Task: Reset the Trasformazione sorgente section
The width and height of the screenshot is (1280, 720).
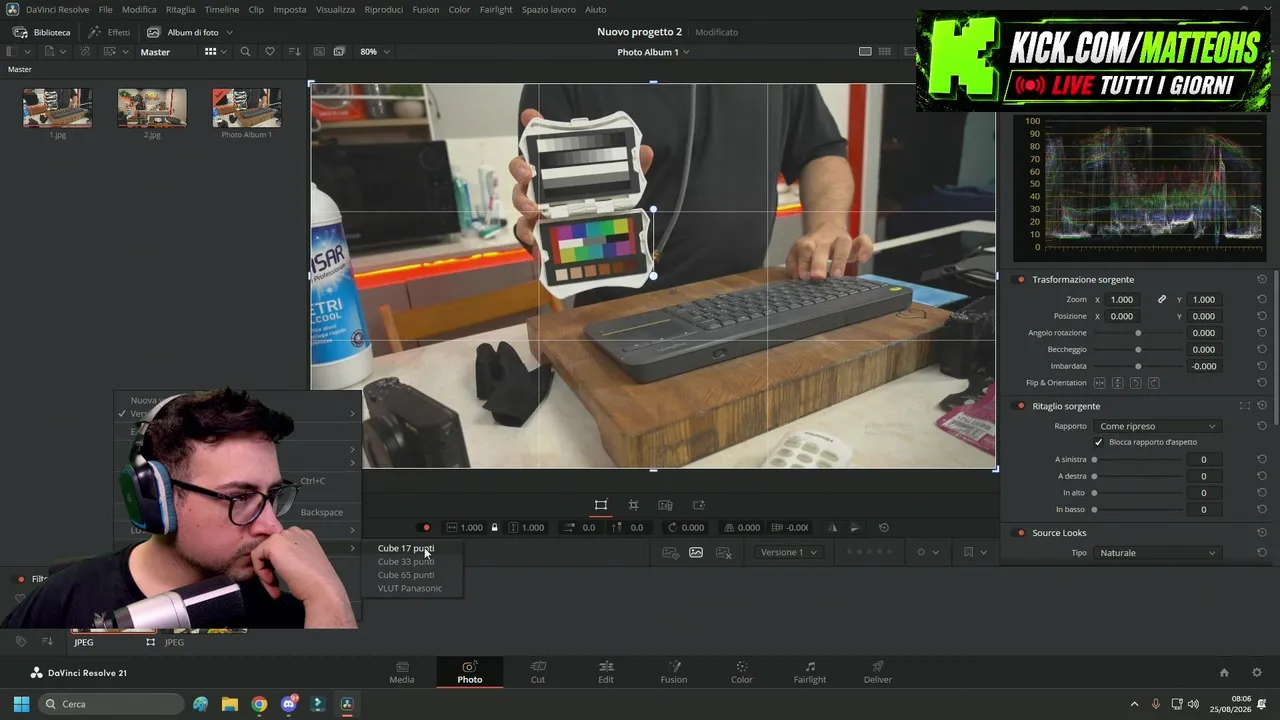Action: (1262, 280)
